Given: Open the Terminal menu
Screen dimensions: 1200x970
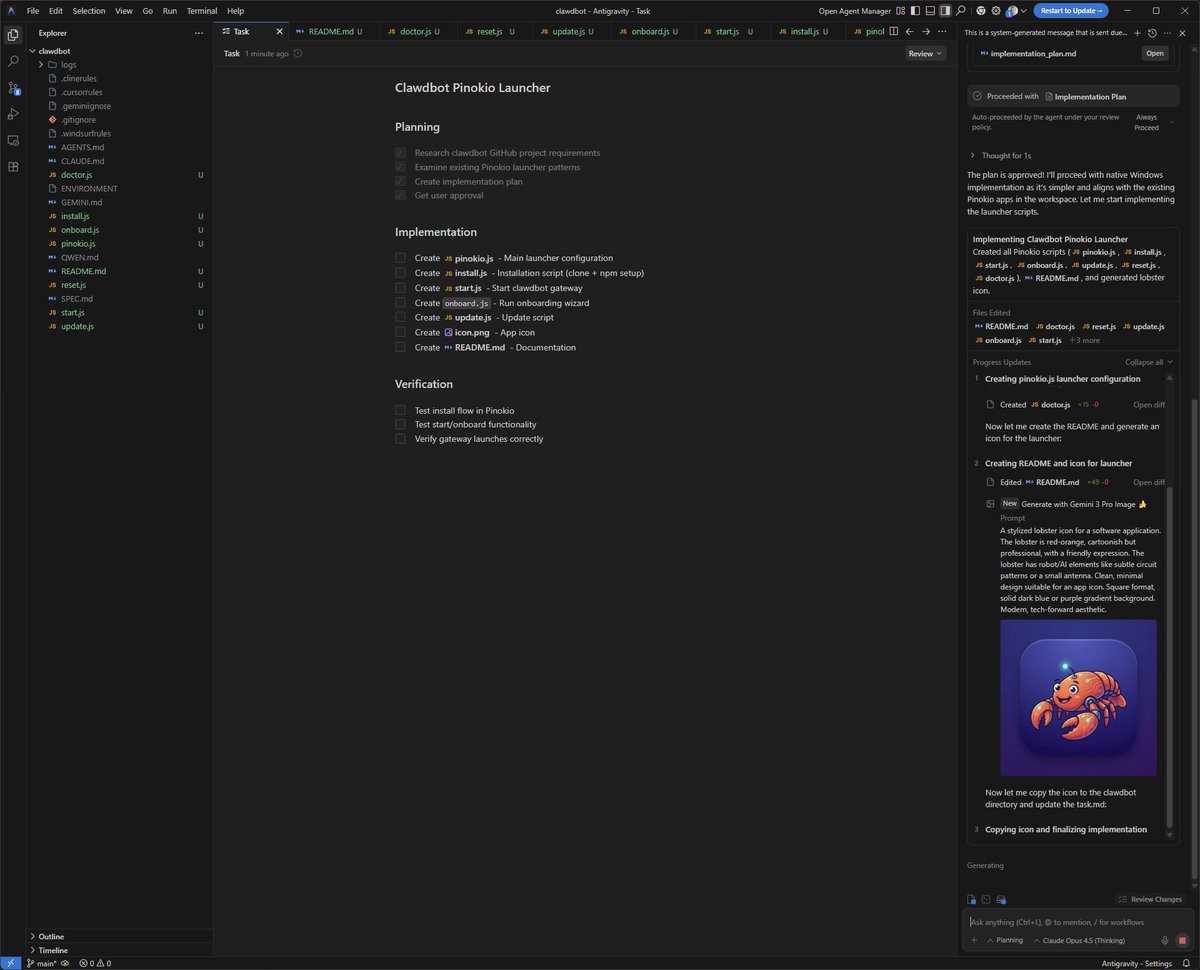Looking at the screenshot, I should [202, 10].
